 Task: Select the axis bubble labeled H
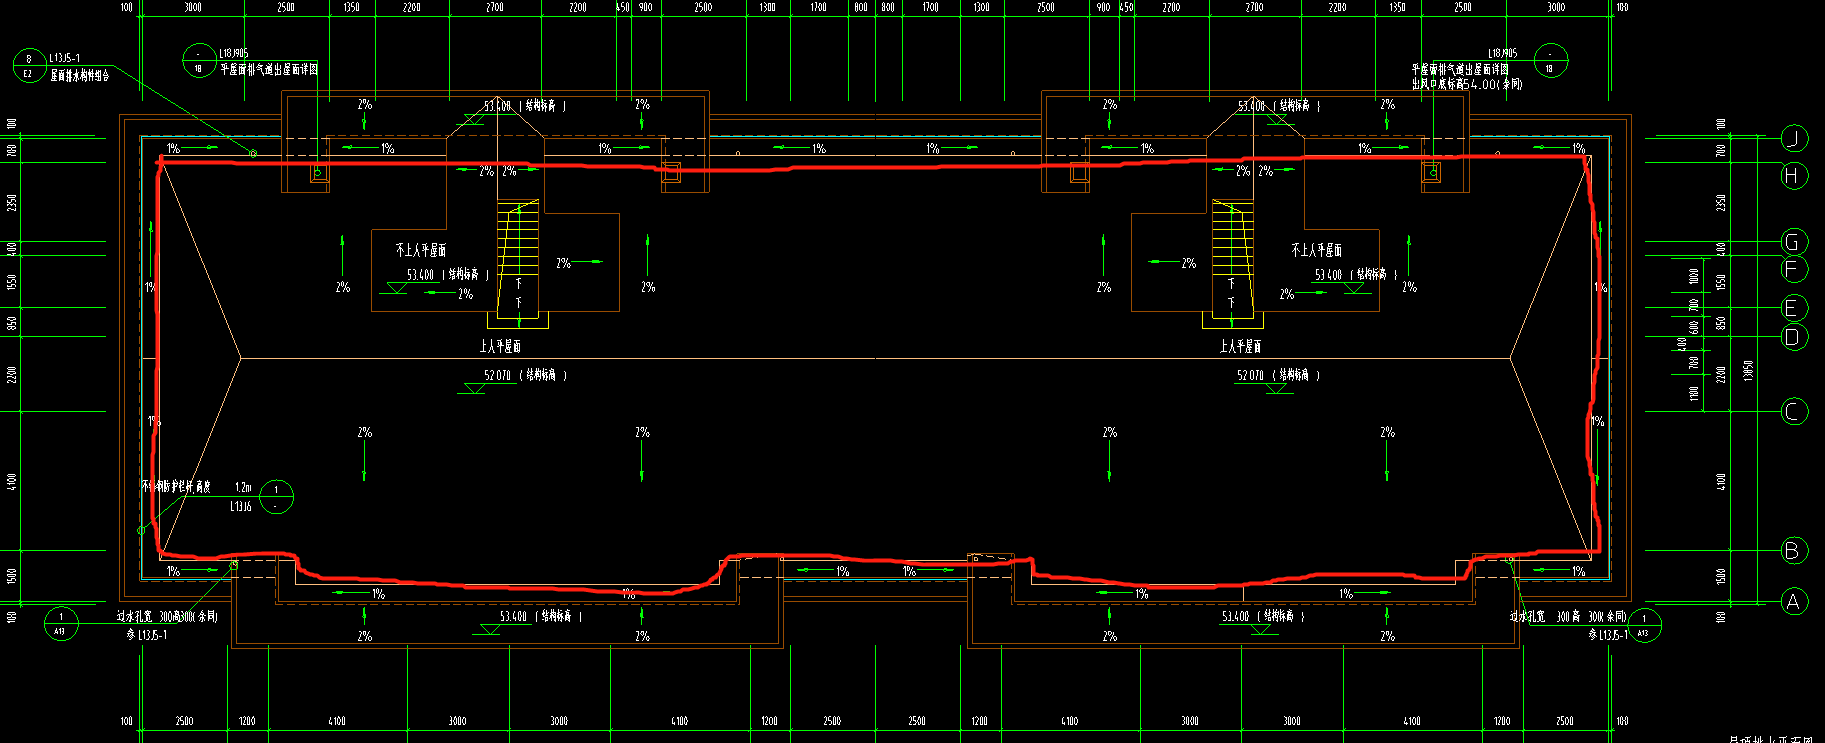click(x=1795, y=175)
